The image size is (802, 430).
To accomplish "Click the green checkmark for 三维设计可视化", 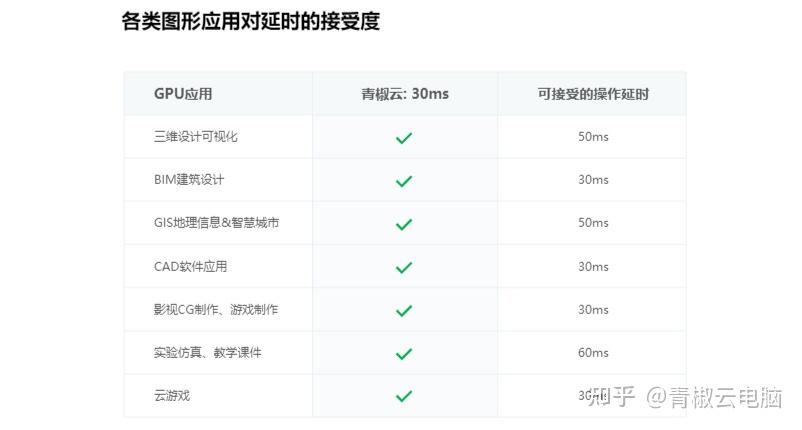I will click(x=404, y=138).
